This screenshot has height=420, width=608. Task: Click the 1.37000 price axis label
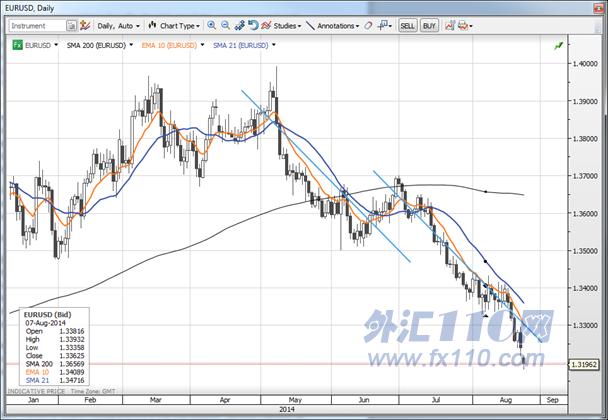(x=585, y=176)
